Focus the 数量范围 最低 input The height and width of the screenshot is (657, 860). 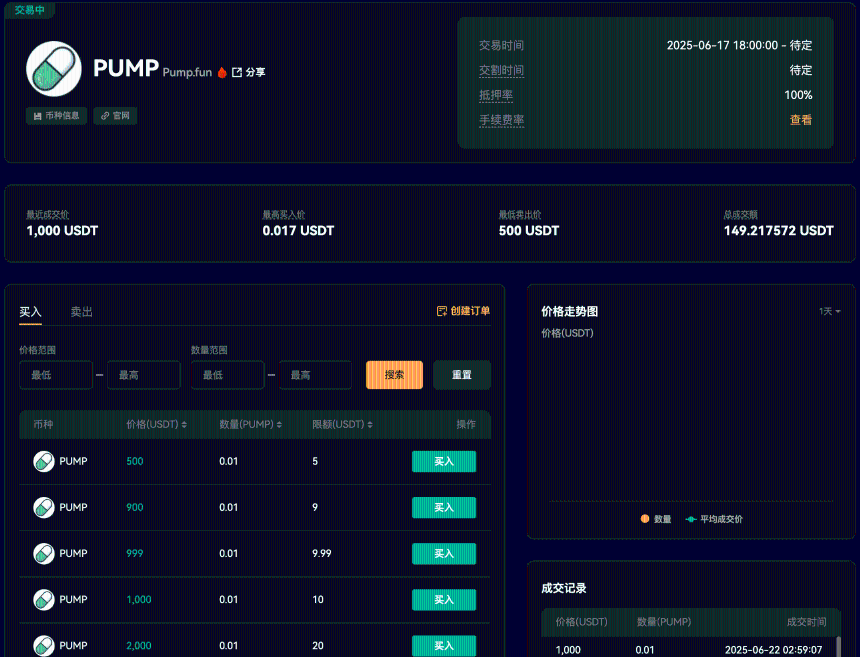[x=228, y=375]
